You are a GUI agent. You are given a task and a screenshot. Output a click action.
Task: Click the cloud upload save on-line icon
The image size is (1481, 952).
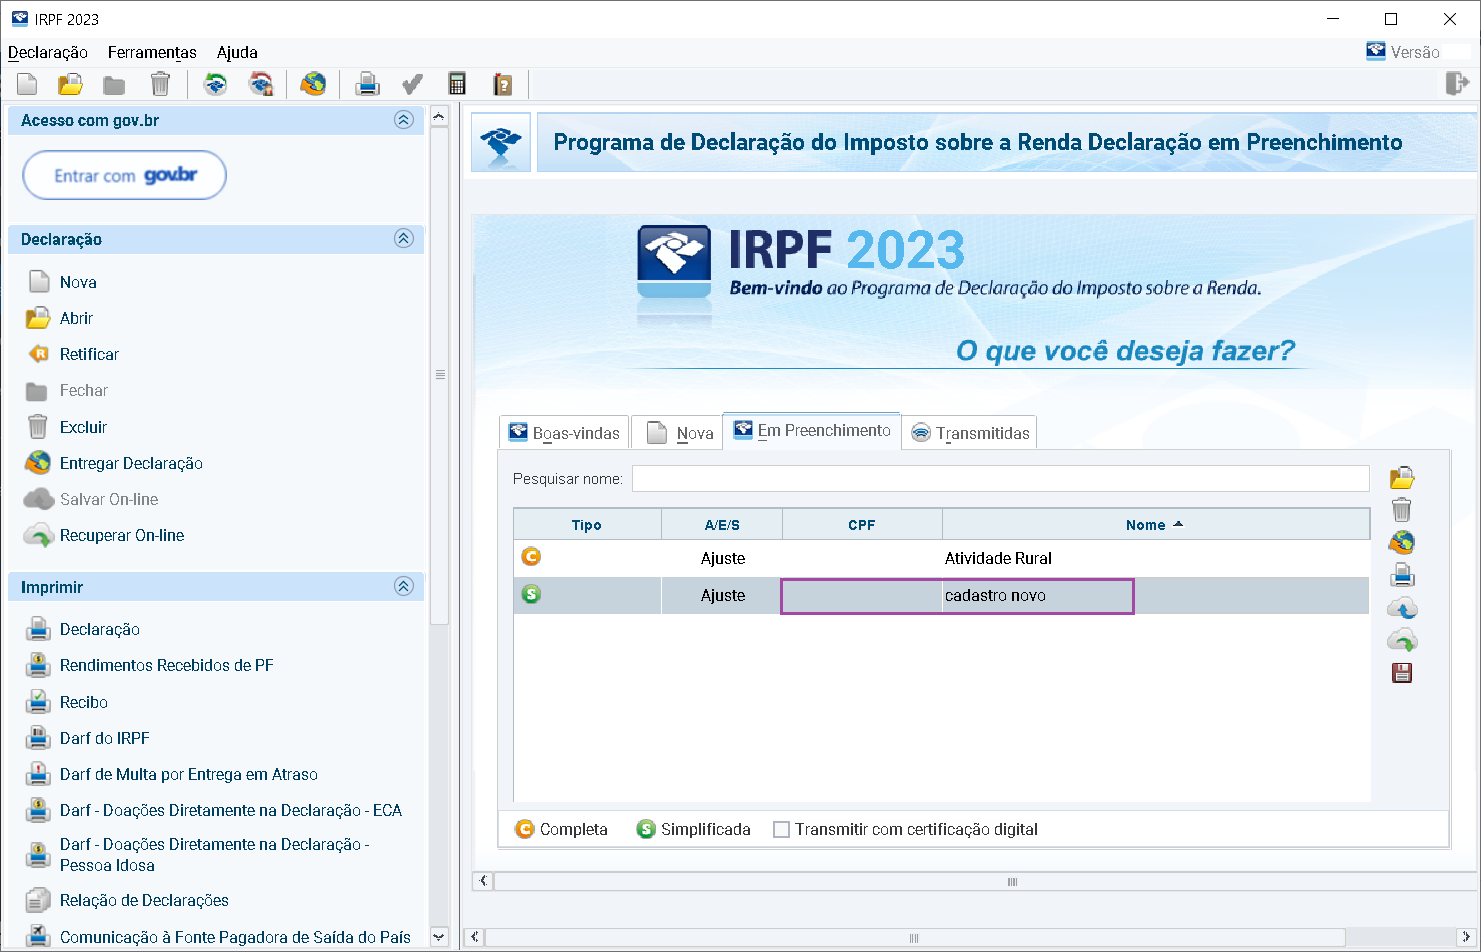click(1402, 608)
